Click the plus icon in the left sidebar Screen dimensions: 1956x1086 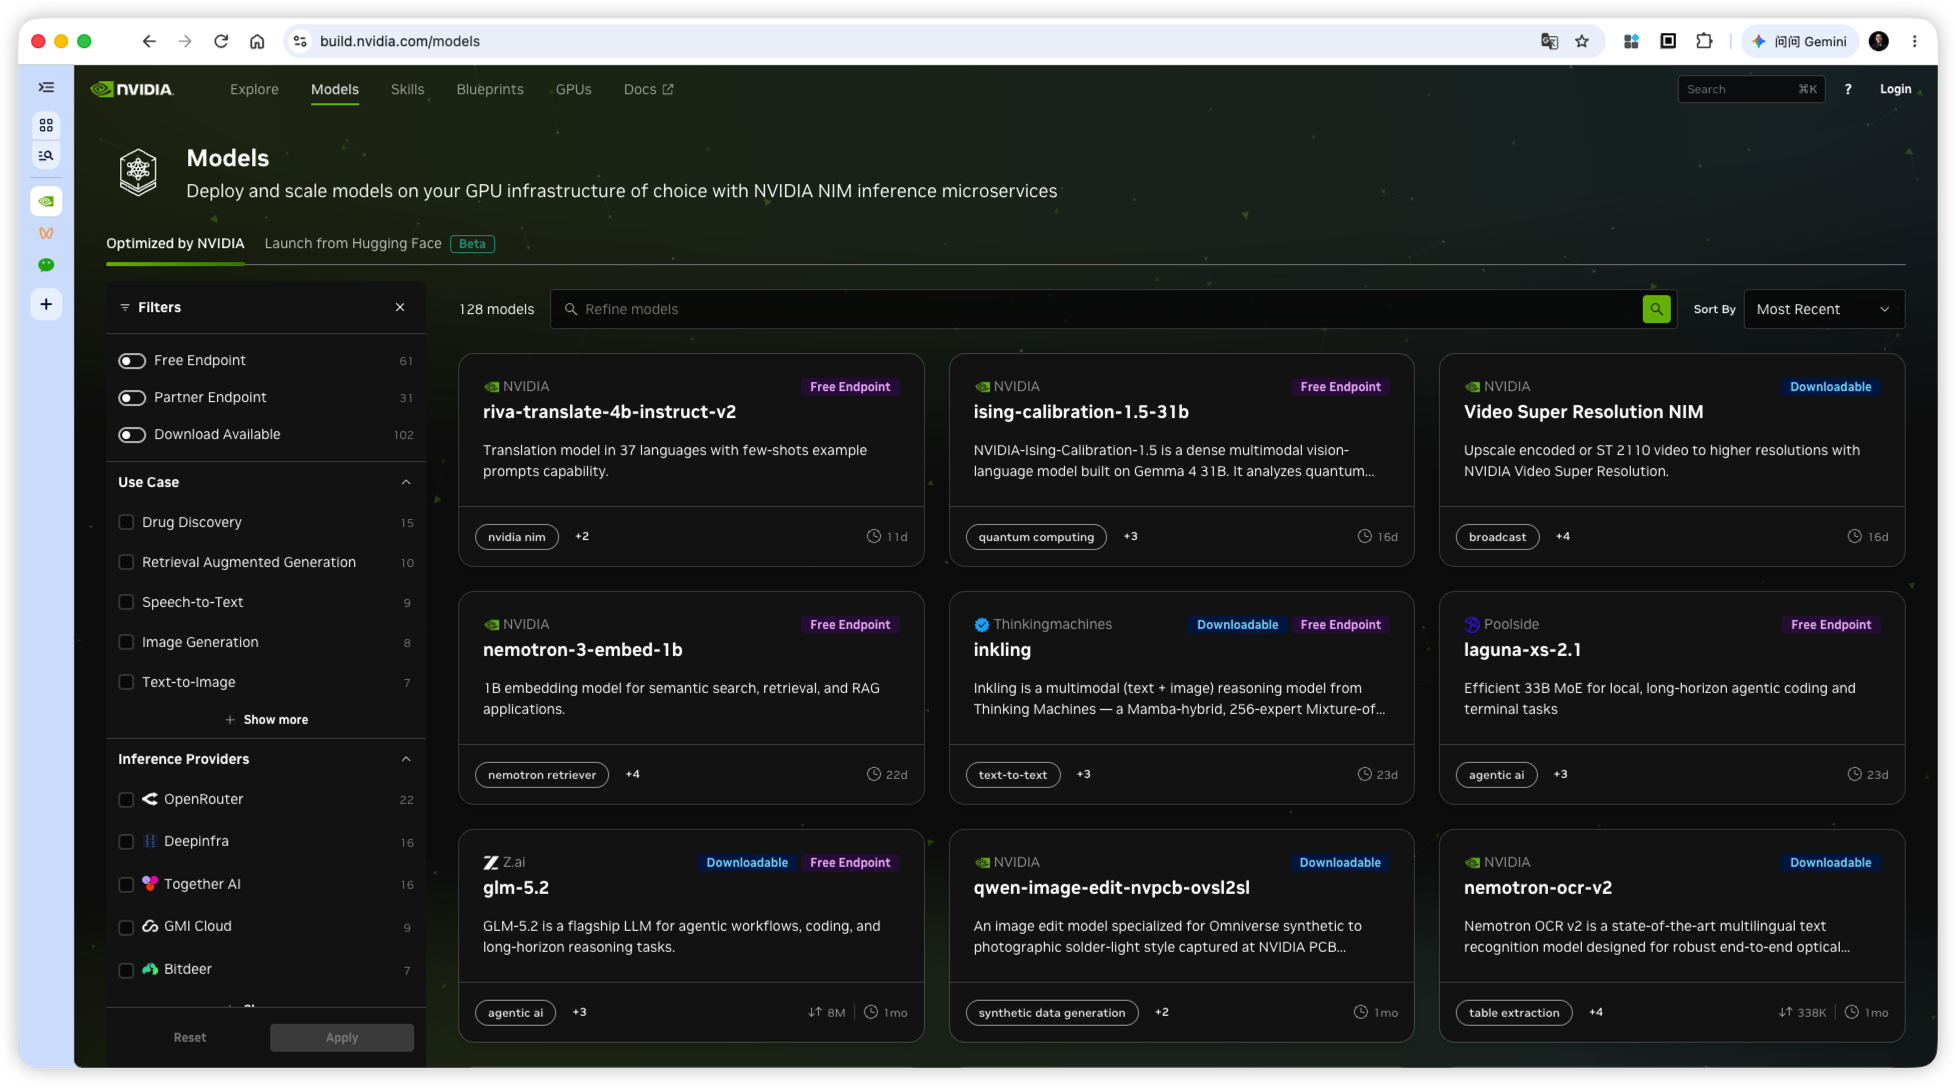click(x=46, y=304)
